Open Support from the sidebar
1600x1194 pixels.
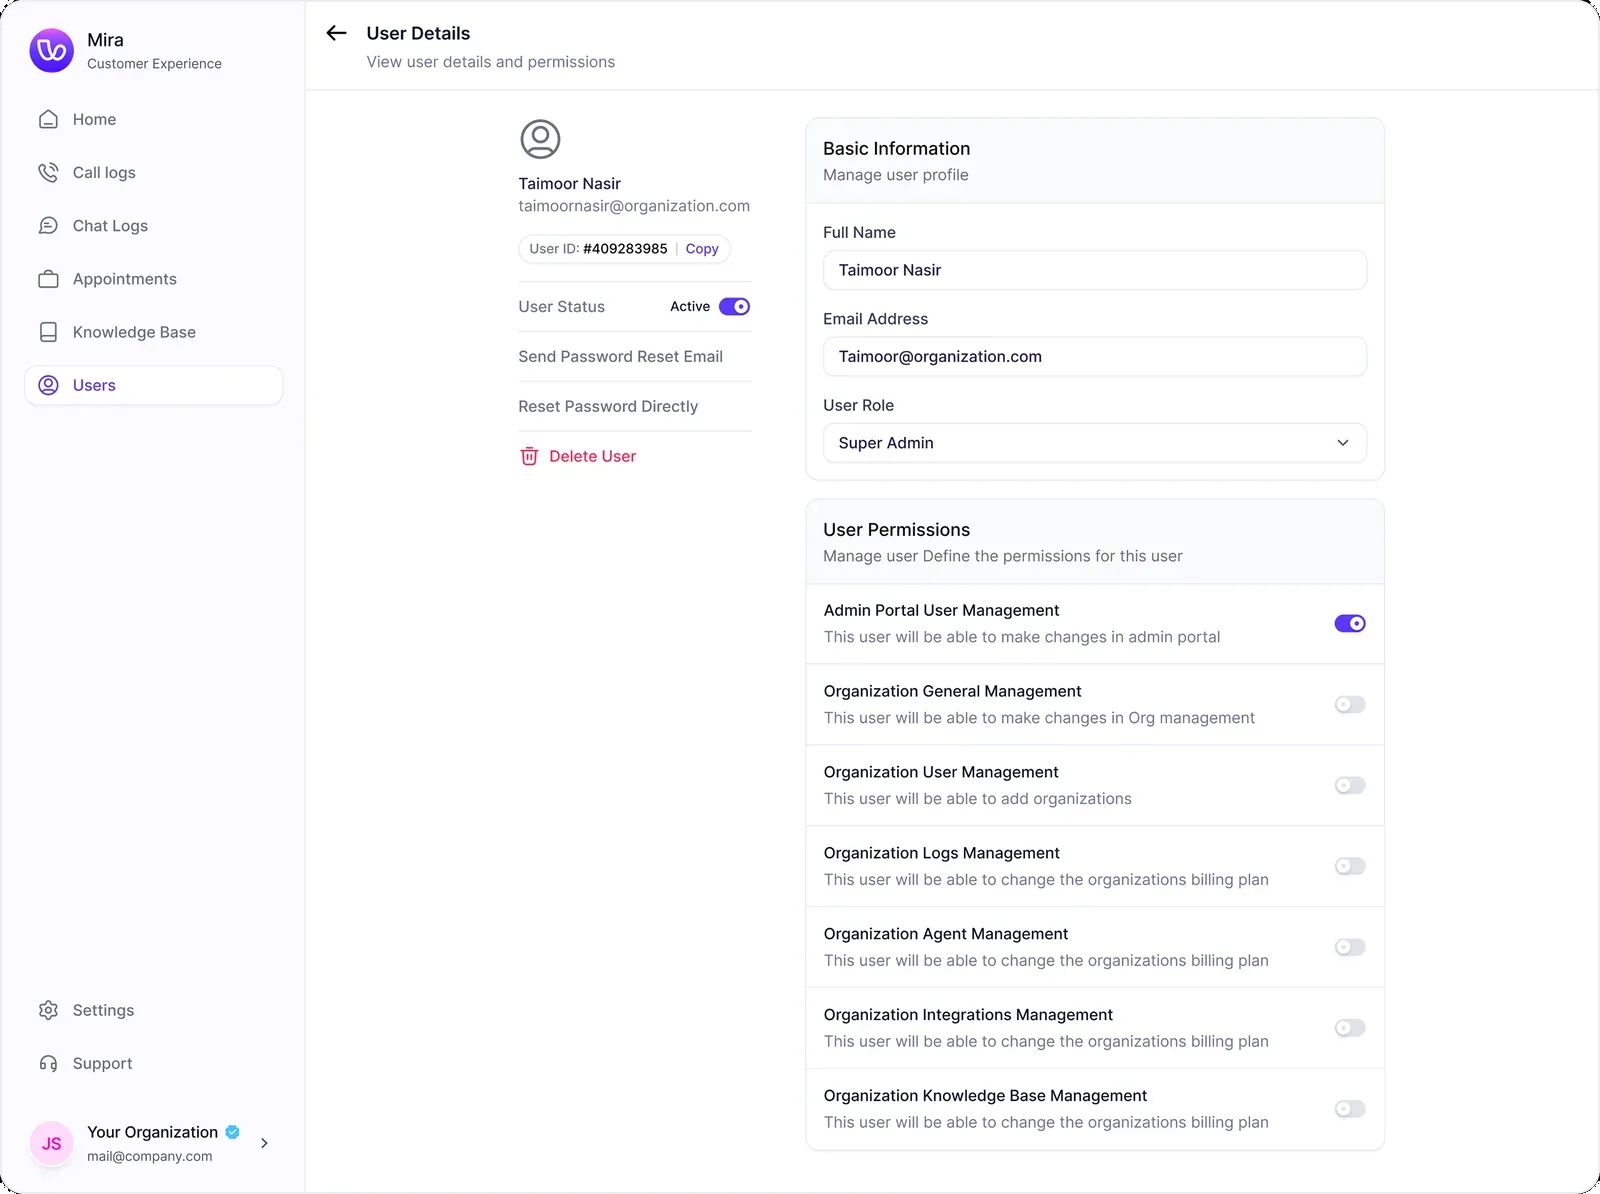point(154,1063)
